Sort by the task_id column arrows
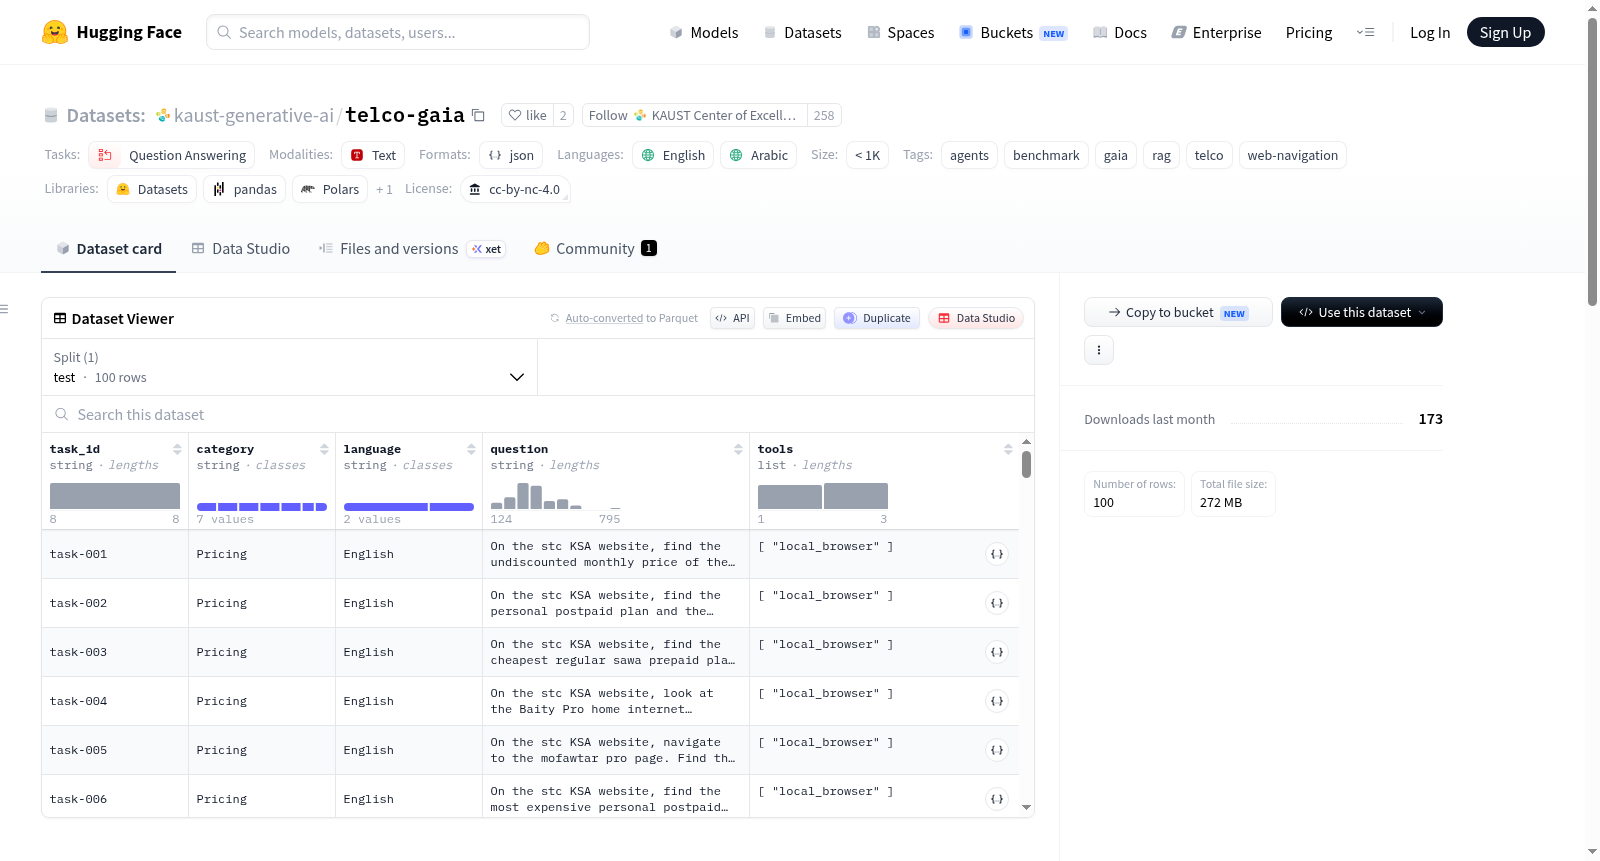Image resolution: width=1600 pixels, height=861 pixels. point(177,449)
